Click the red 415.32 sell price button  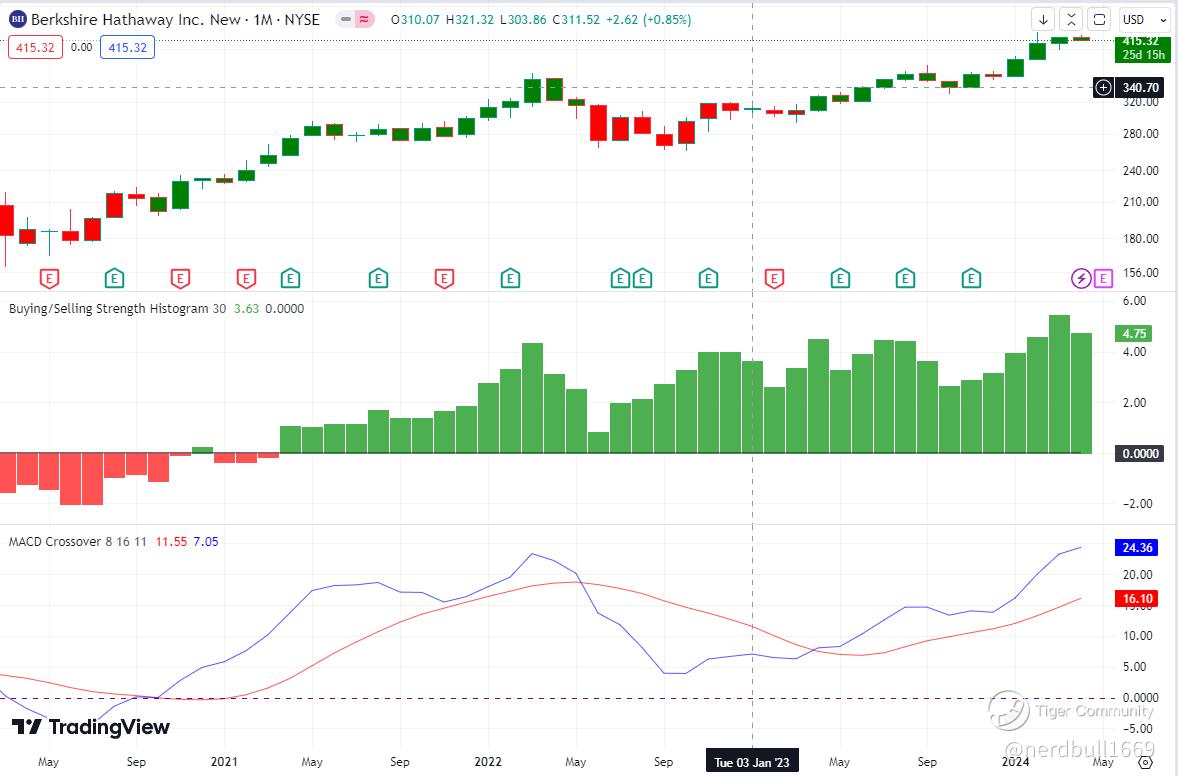[x=35, y=47]
